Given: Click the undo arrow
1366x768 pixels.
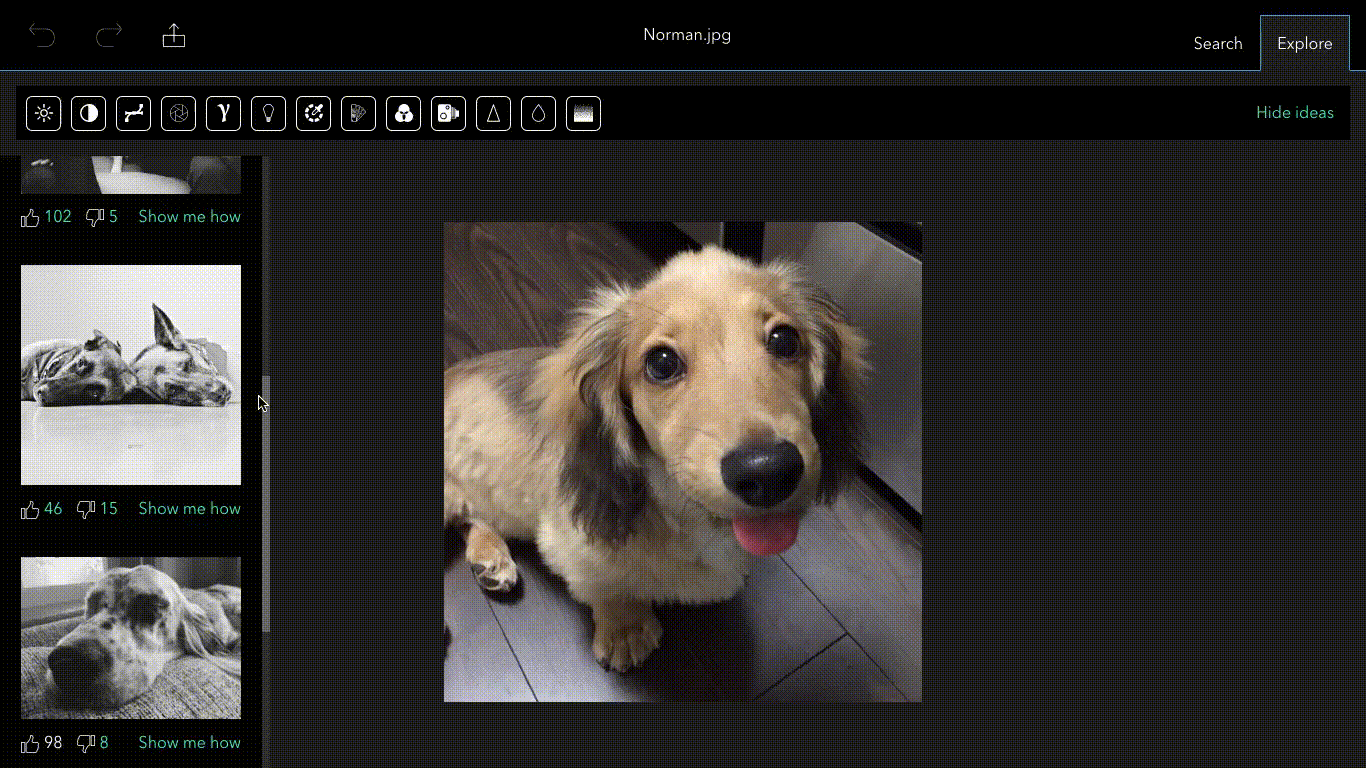Looking at the screenshot, I should (x=41, y=34).
